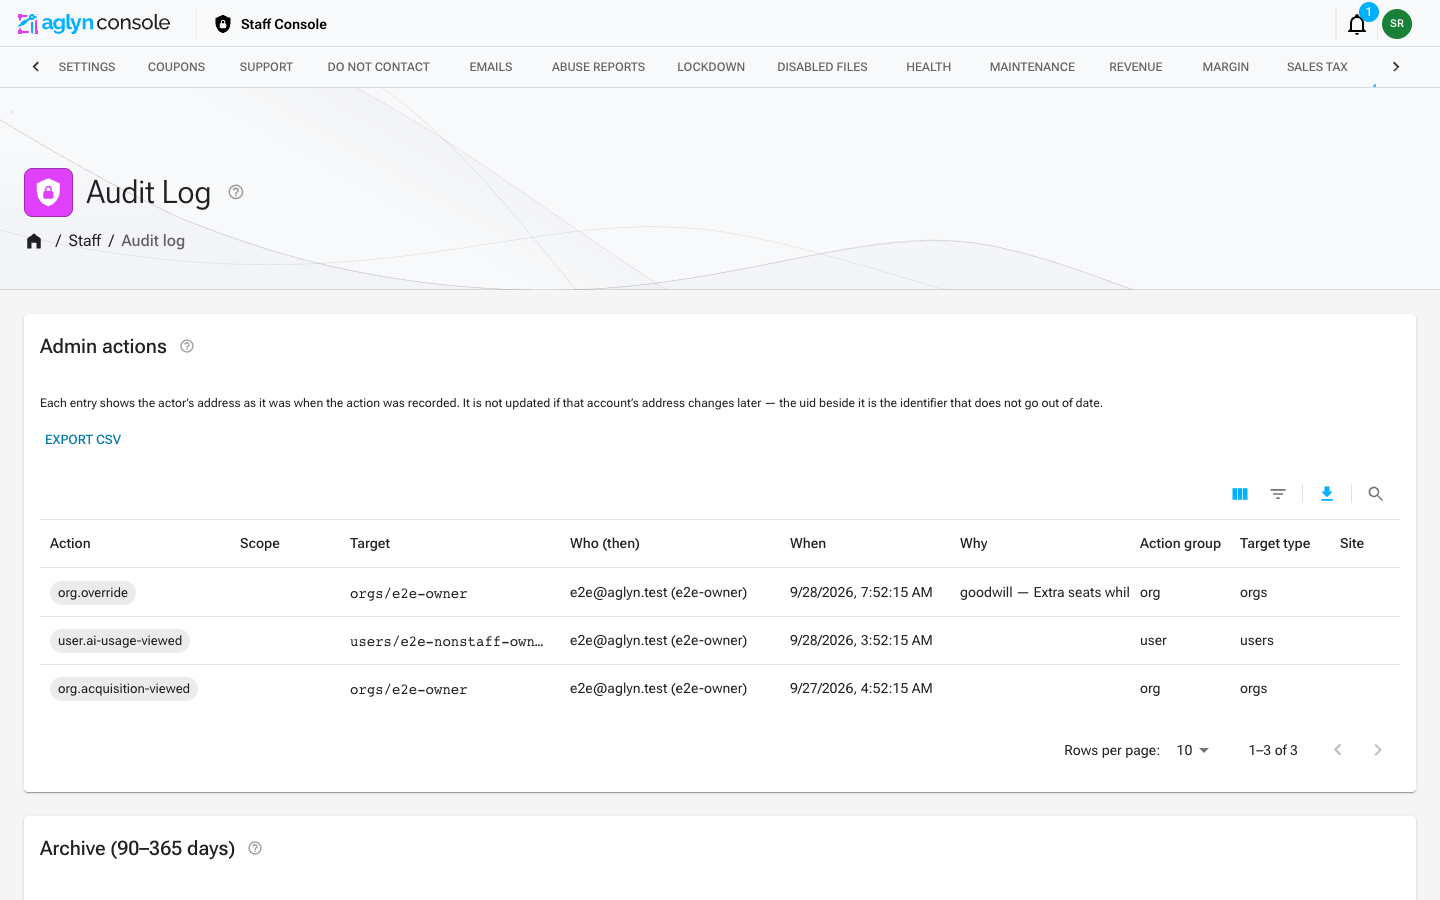The width and height of the screenshot is (1440, 900).
Task: Click the org.acquisition-viewed action chip
Action: pos(124,689)
